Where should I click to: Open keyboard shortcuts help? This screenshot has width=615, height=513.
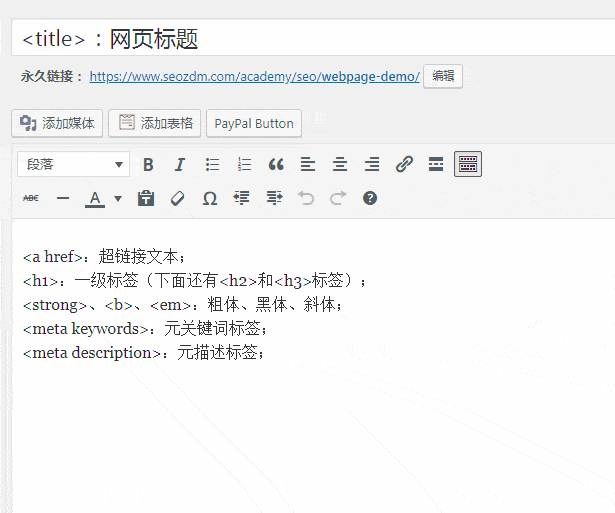point(370,198)
